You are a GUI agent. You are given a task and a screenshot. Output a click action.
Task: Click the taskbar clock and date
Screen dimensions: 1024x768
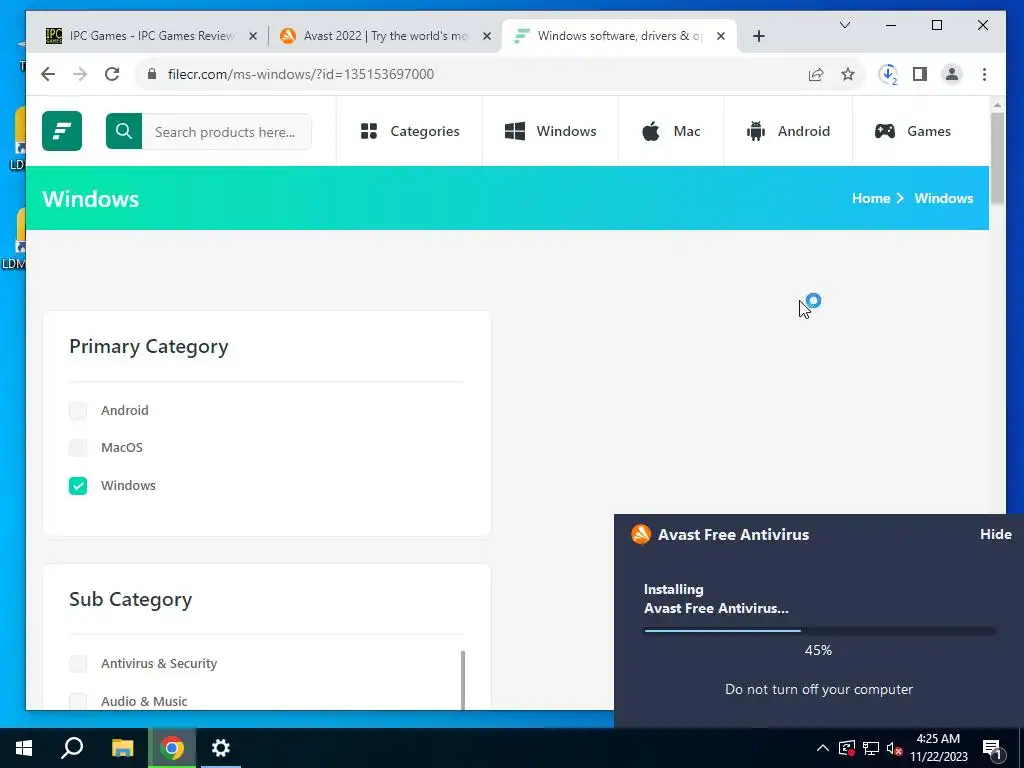938,748
